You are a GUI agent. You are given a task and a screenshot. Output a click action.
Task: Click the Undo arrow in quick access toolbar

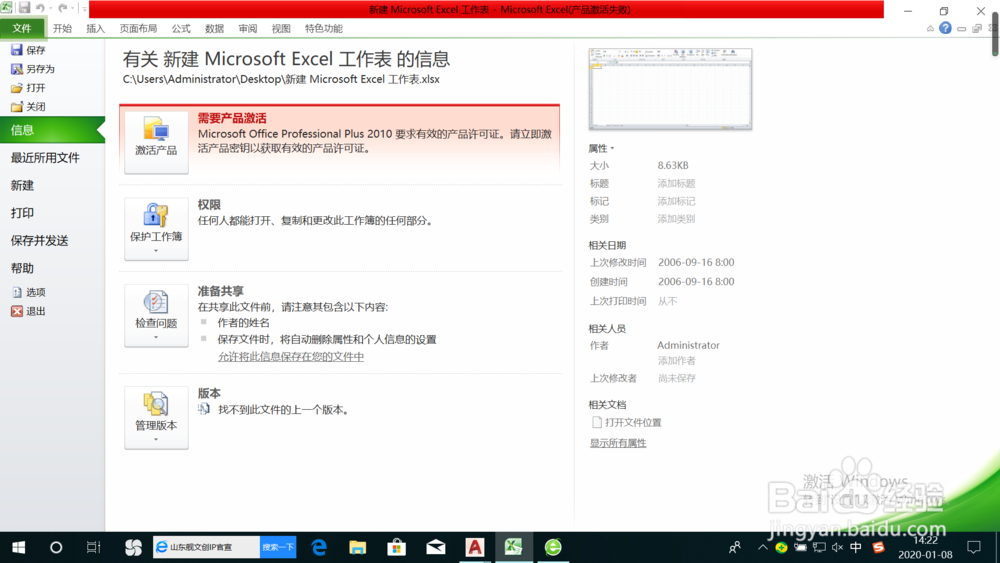click(40, 8)
